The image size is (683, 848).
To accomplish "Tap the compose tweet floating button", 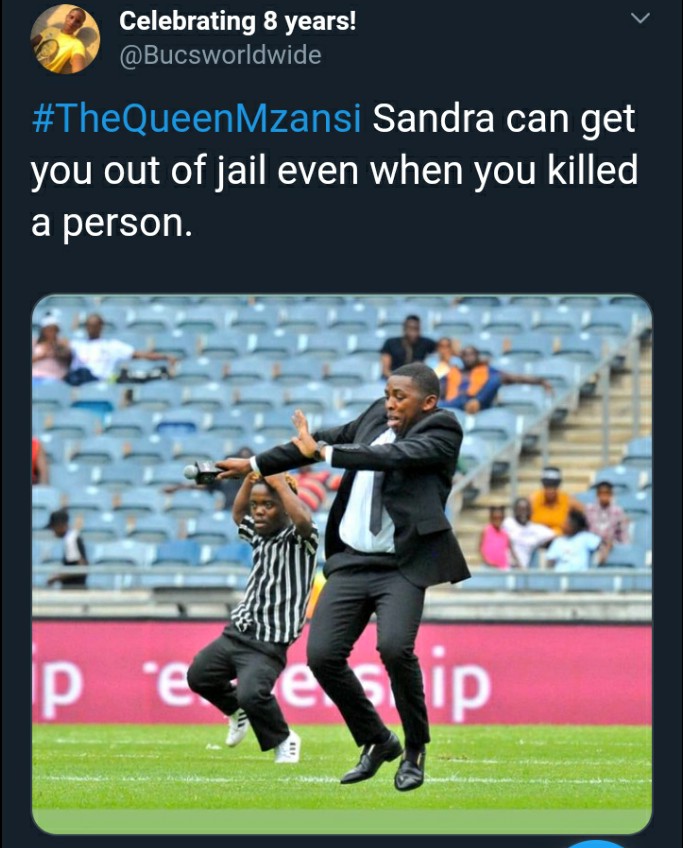I will coord(598,844).
